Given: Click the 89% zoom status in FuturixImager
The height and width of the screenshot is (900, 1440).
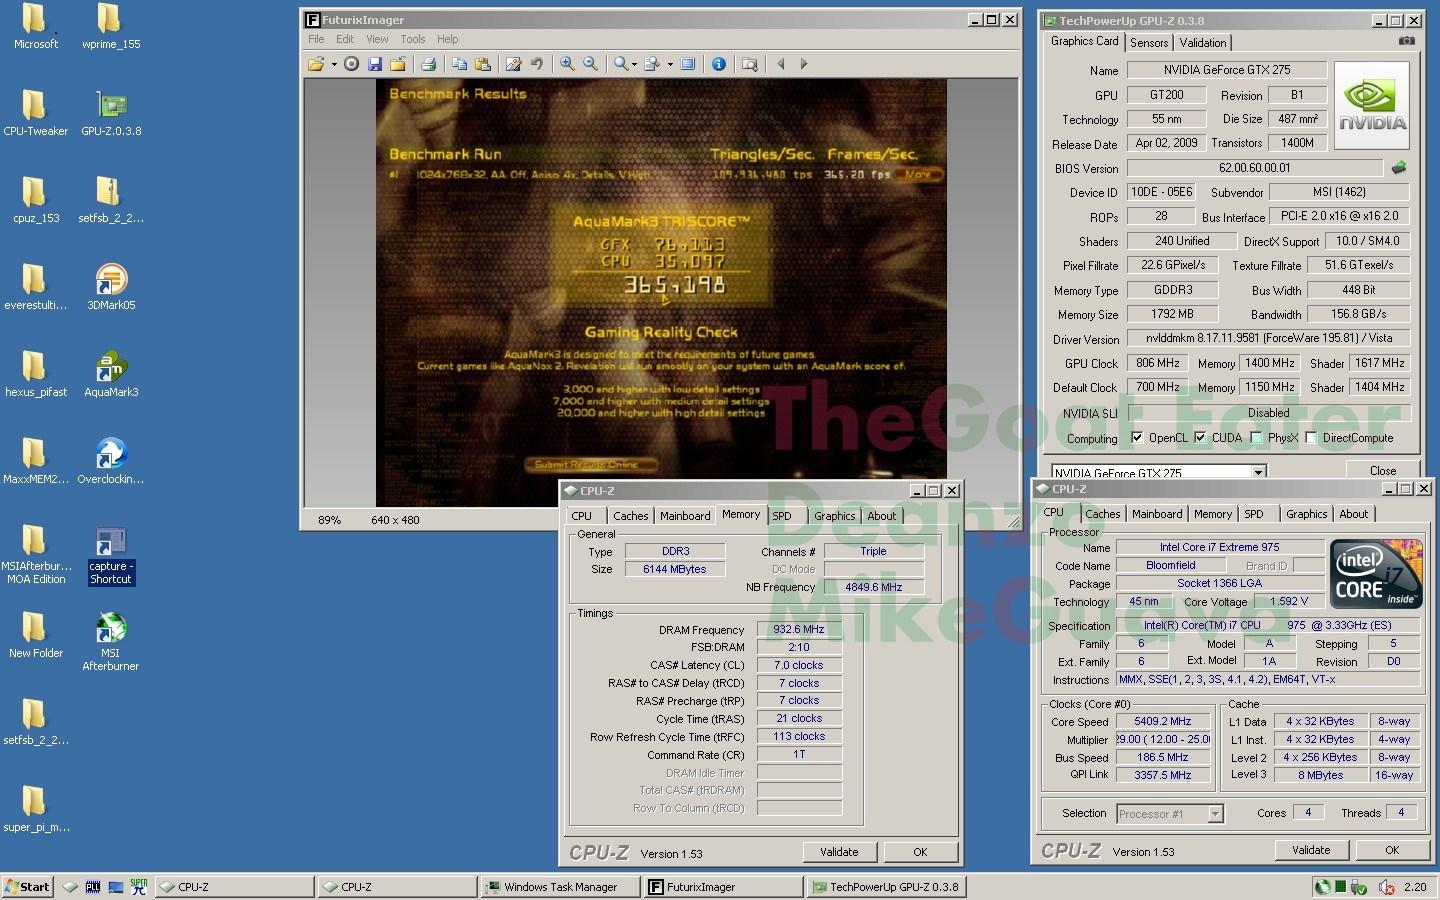Looking at the screenshot, I should pos(329,520).
